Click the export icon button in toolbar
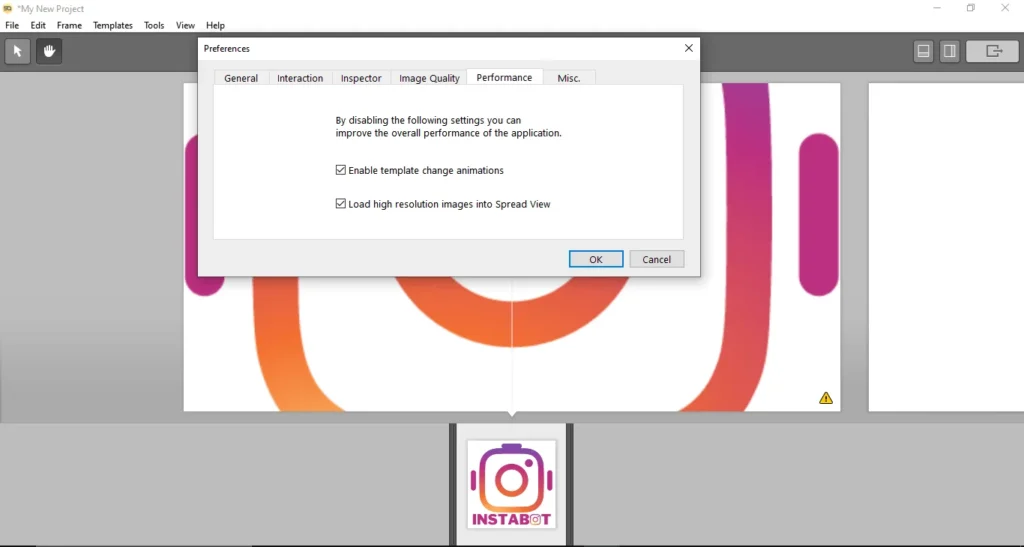This screenshot has width=1024, height=547. [x=992, y=51]
